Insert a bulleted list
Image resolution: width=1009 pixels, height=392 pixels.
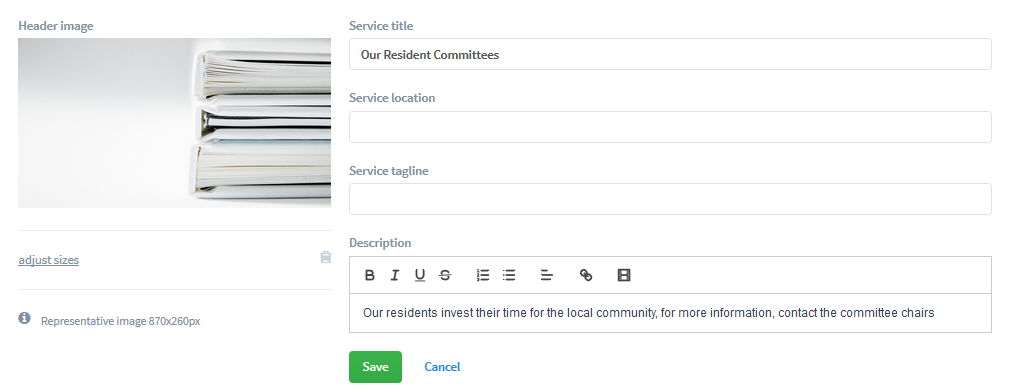pos(508,275)
